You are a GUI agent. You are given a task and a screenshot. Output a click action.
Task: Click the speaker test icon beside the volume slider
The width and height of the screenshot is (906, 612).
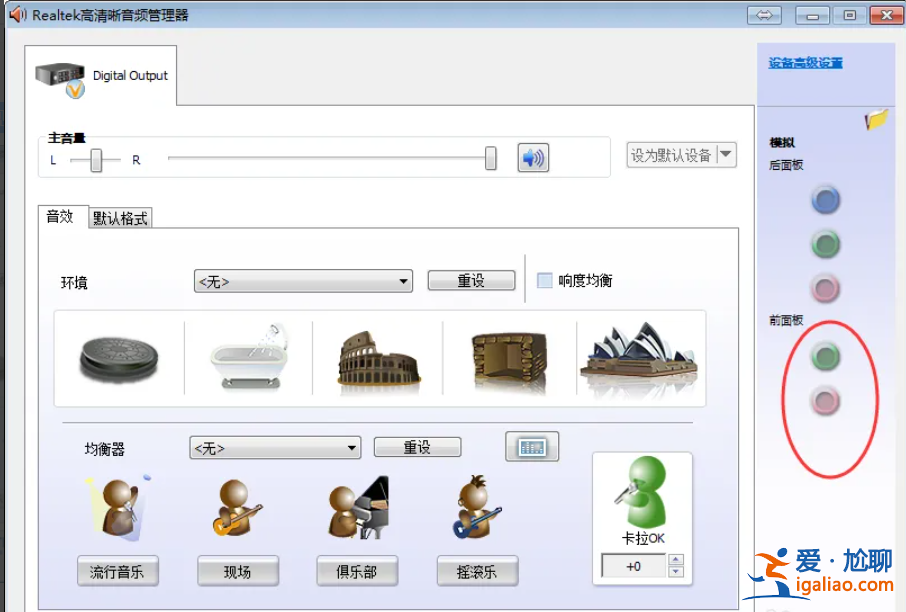(532, 158)
